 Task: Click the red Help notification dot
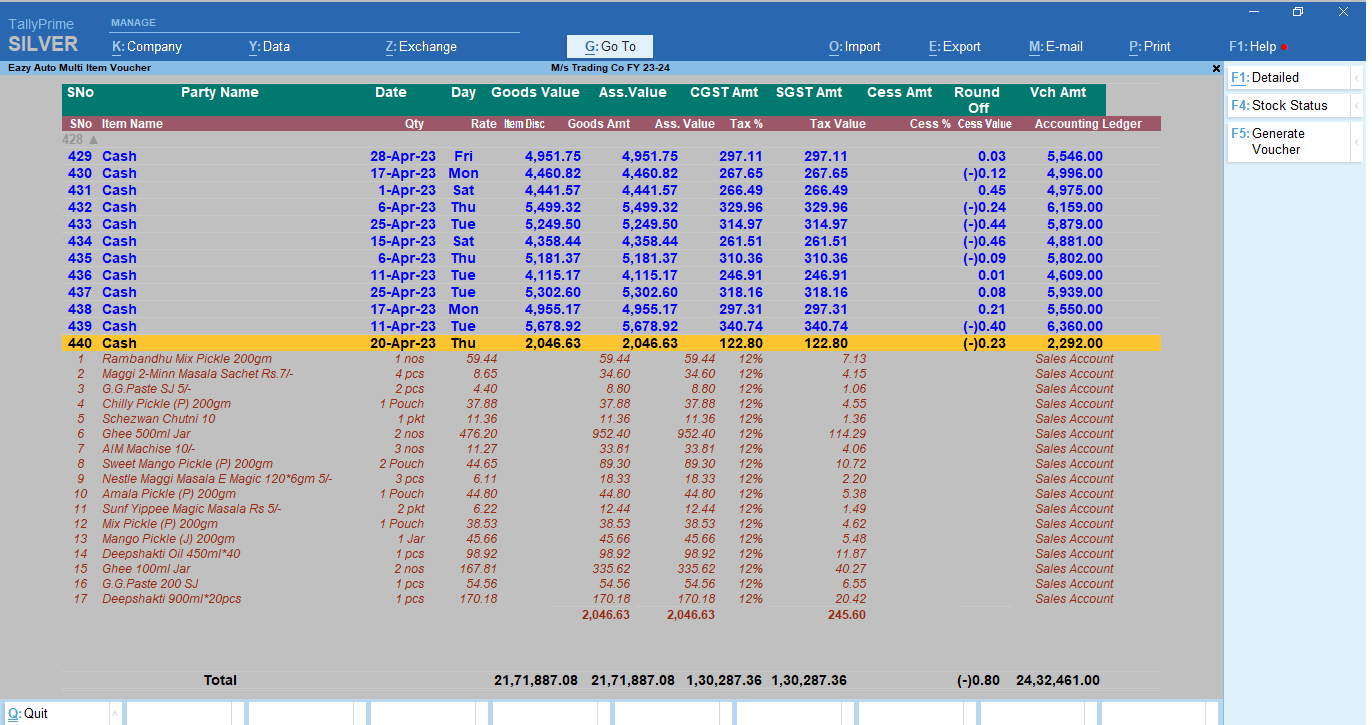(1284, 47)
